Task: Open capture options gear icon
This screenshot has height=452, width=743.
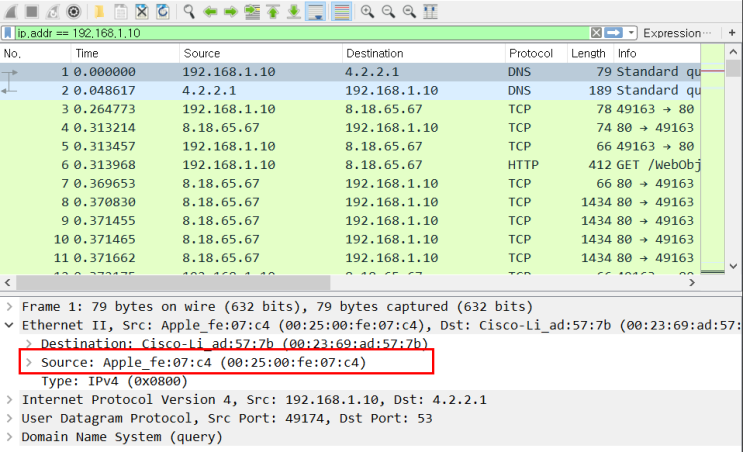Action: (x=73, y=11)
